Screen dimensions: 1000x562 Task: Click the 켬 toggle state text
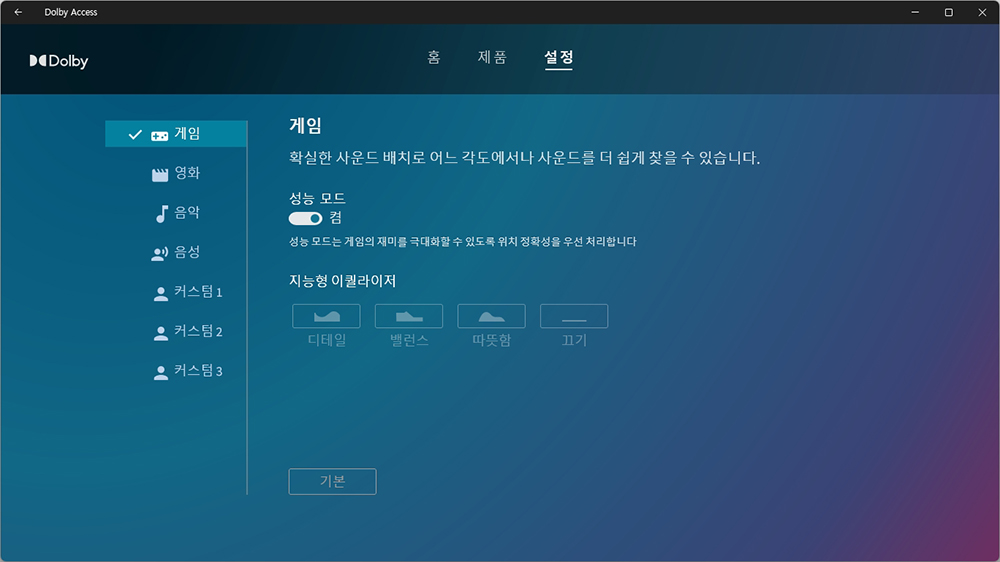click(335, 218)
